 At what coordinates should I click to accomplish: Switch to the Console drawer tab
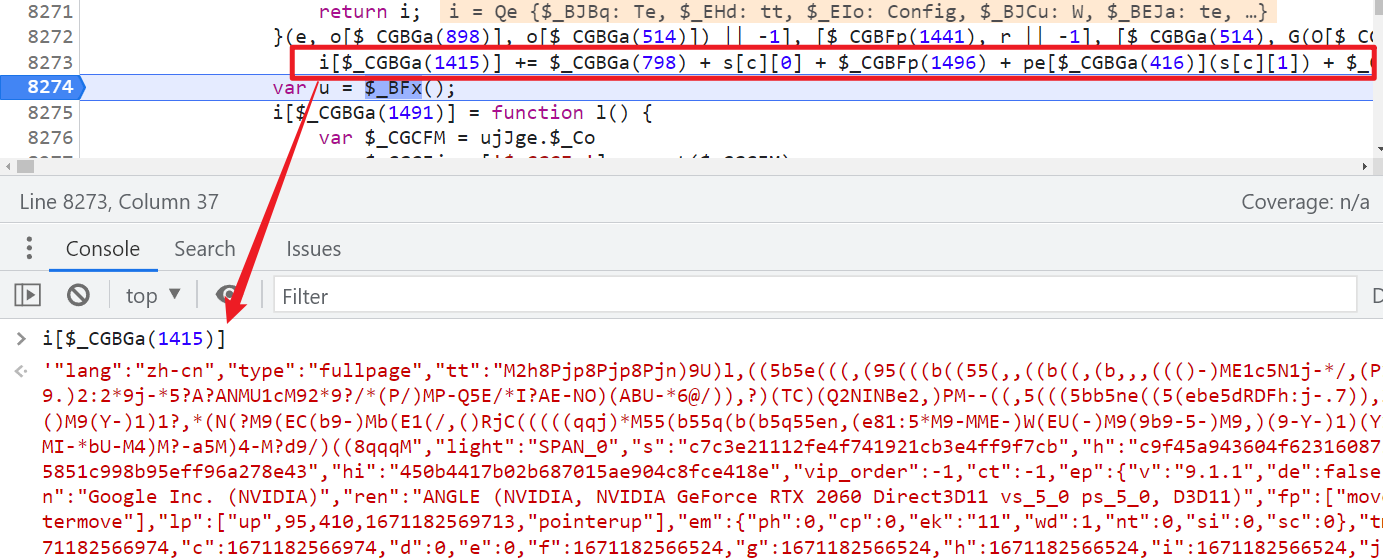[103, 249]
